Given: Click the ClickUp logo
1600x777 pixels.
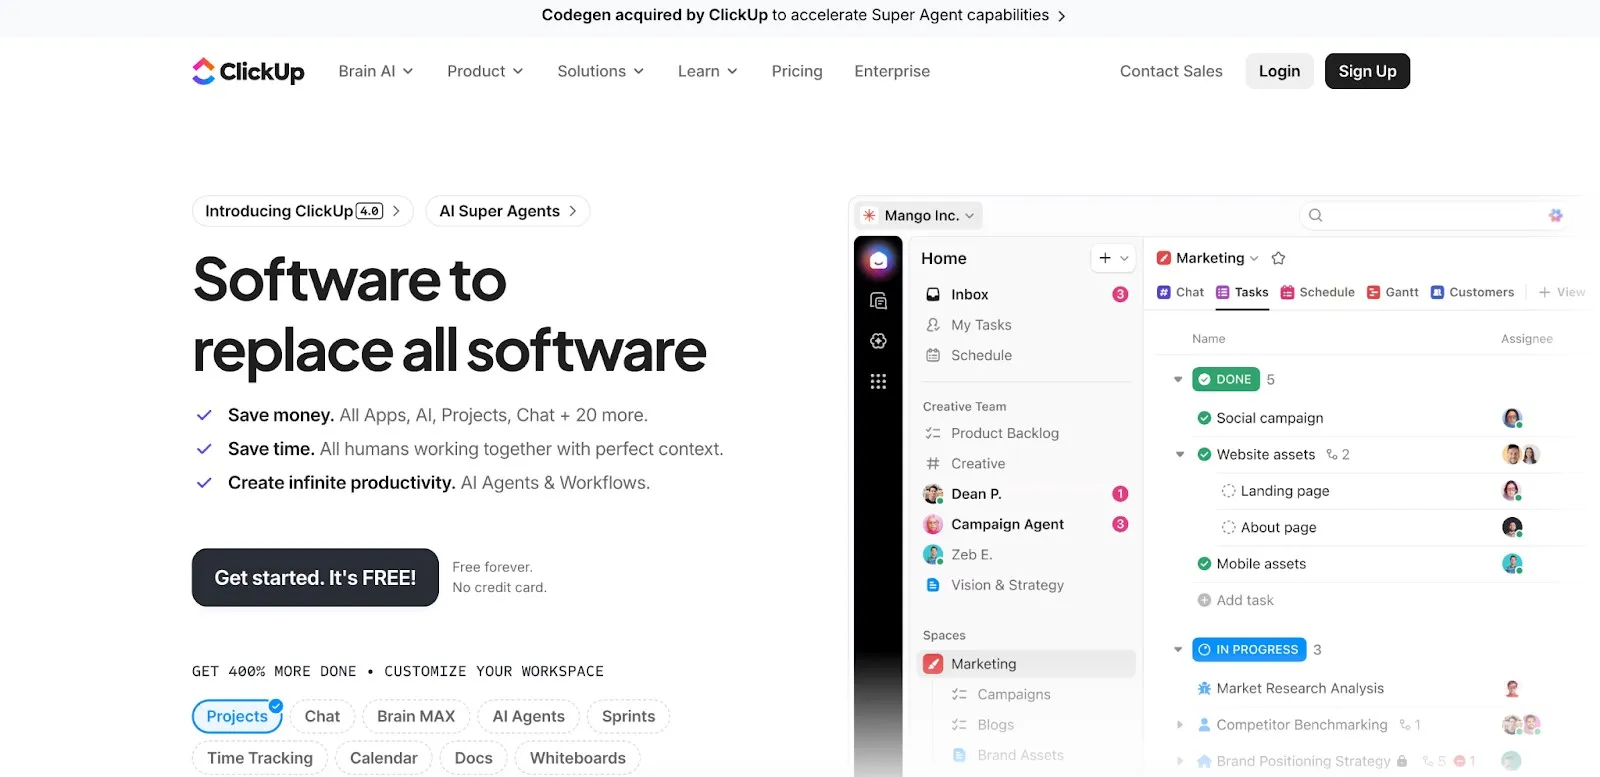Looking at the screenshot, I should coord(248,71).
